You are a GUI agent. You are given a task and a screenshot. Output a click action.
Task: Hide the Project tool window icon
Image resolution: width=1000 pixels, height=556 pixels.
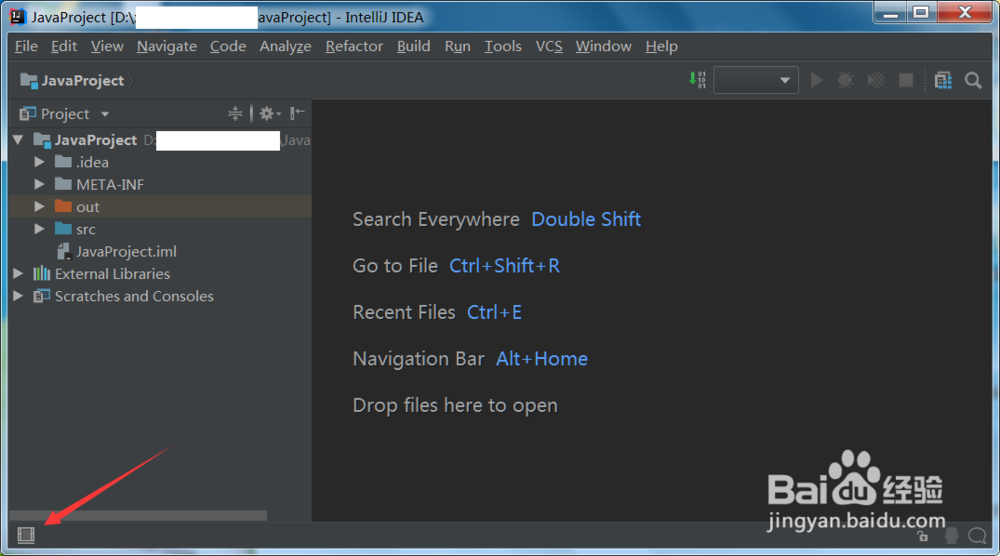coord(297,113)
